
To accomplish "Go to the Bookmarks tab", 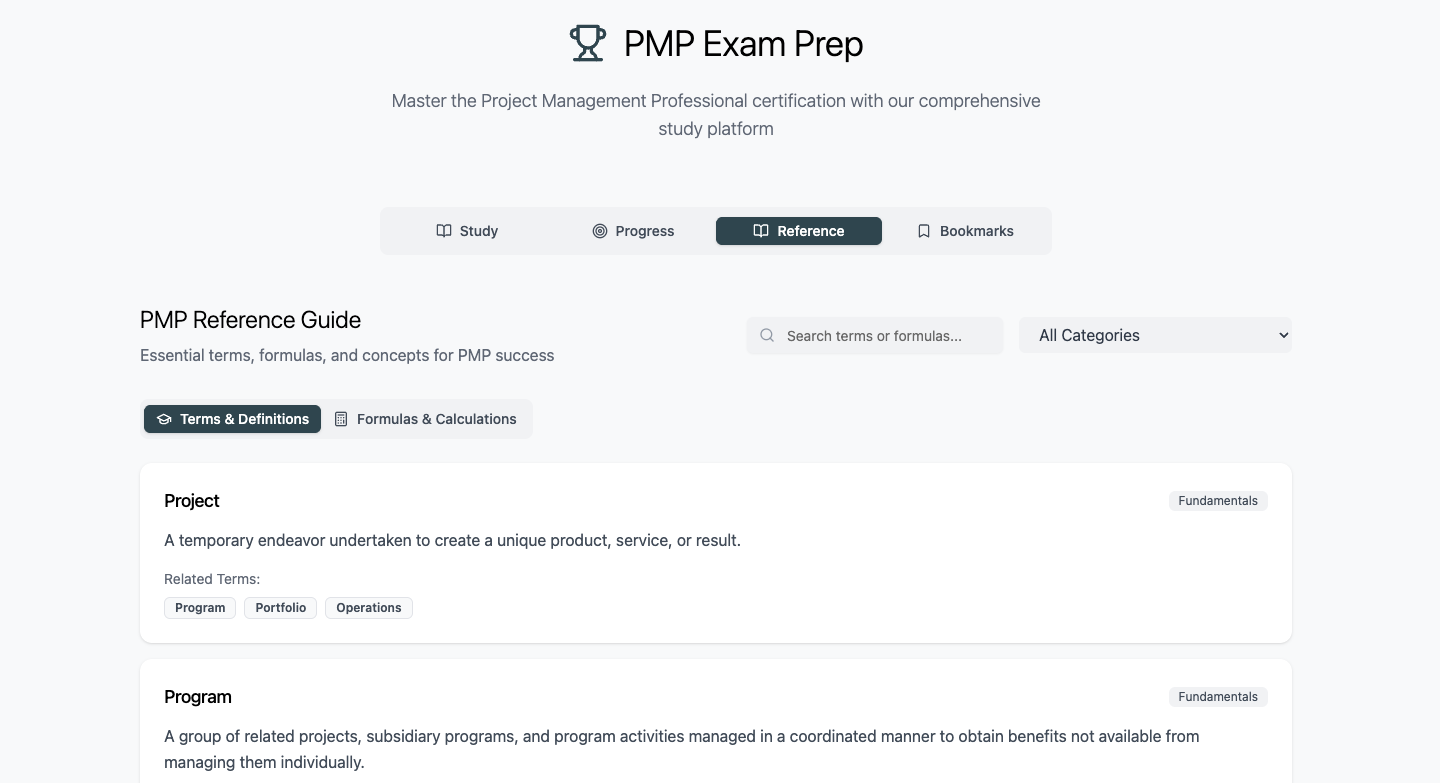I will point(965,231).
